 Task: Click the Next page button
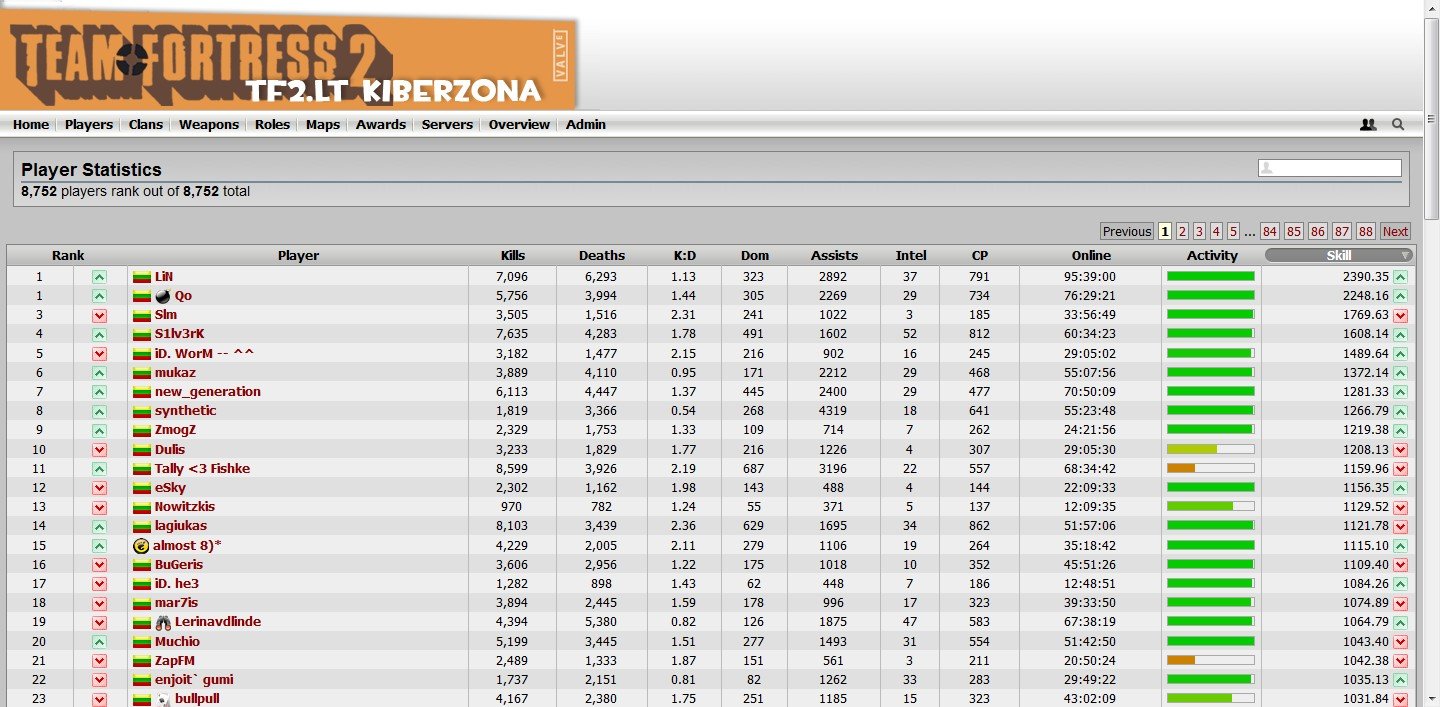(x=1395, y=231)
